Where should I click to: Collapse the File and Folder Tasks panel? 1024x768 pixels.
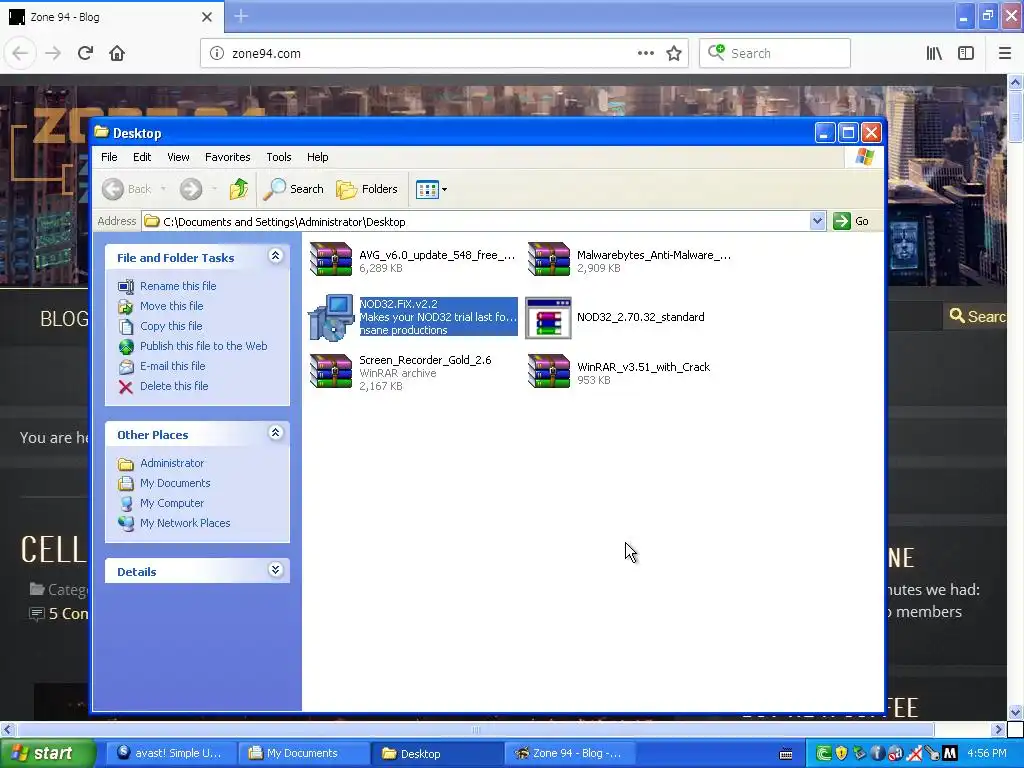pyautogui.click(x=276, y=256)
